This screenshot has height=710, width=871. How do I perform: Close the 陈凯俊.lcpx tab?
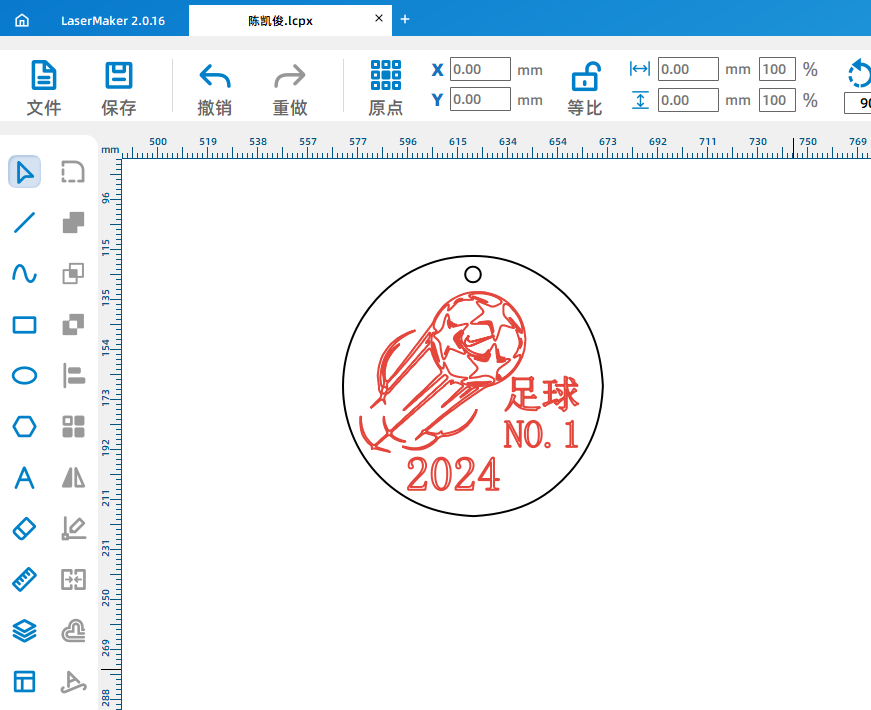[x=379, y=19]
